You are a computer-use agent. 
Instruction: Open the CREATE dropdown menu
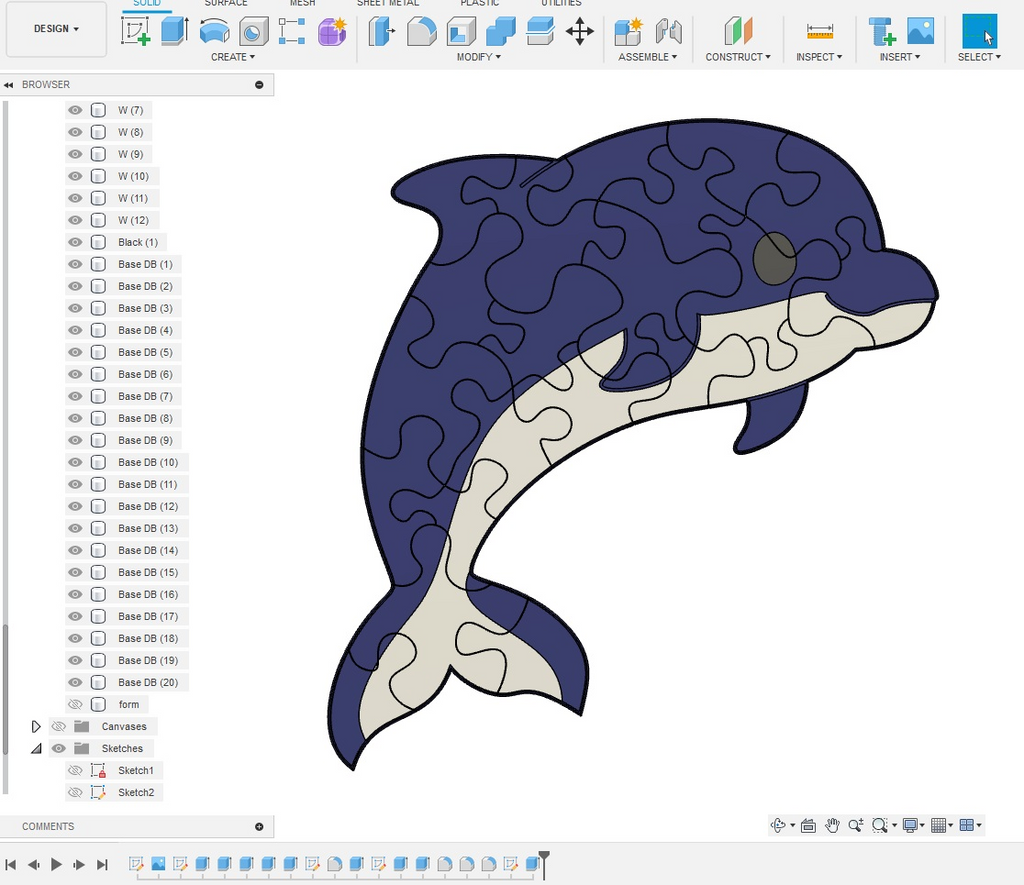coord(232,57)
